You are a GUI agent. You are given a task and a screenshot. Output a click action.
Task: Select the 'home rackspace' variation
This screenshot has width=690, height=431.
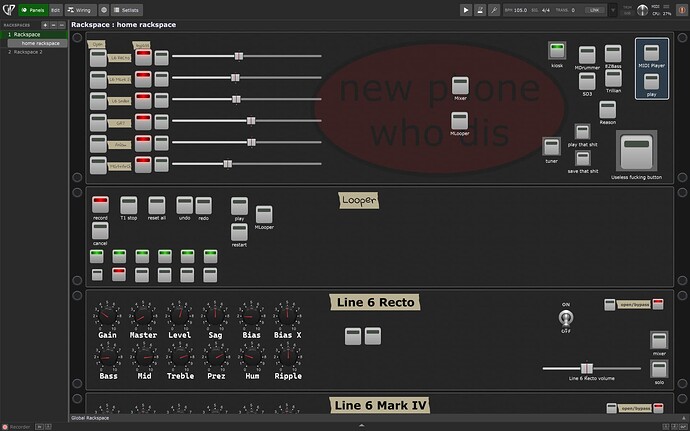click(37, 43)
